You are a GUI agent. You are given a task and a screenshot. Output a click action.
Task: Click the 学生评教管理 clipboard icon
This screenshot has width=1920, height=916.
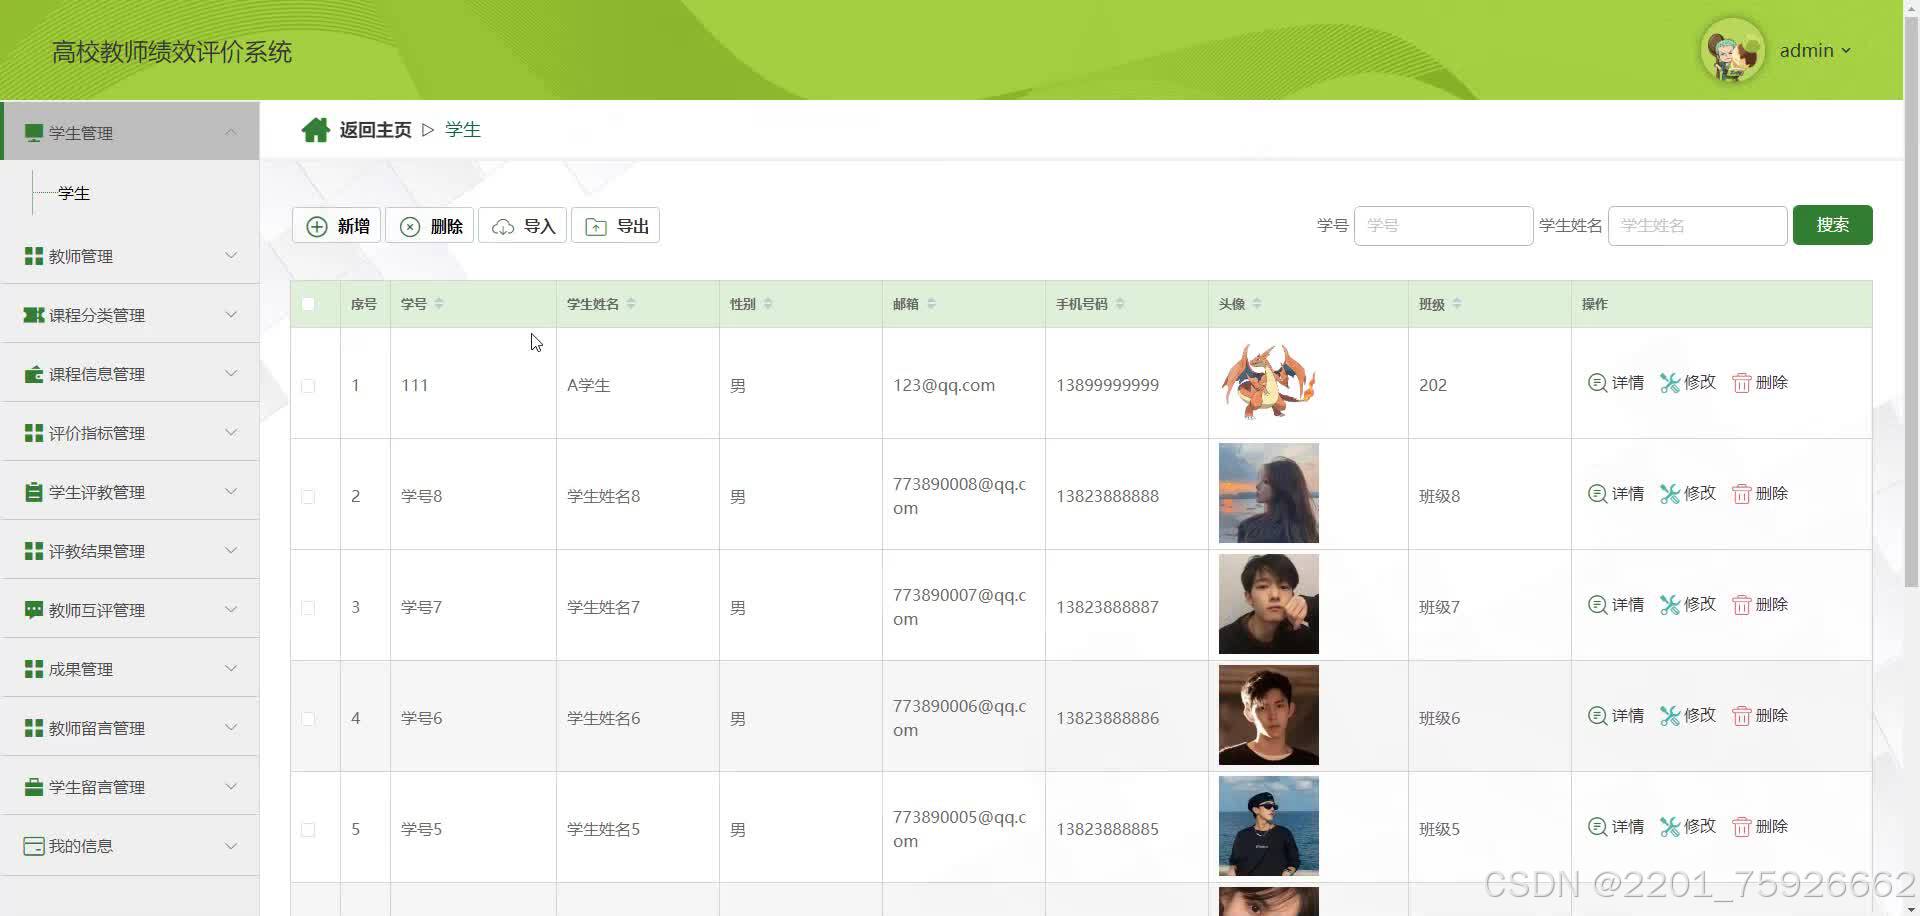tap(34, 492)
